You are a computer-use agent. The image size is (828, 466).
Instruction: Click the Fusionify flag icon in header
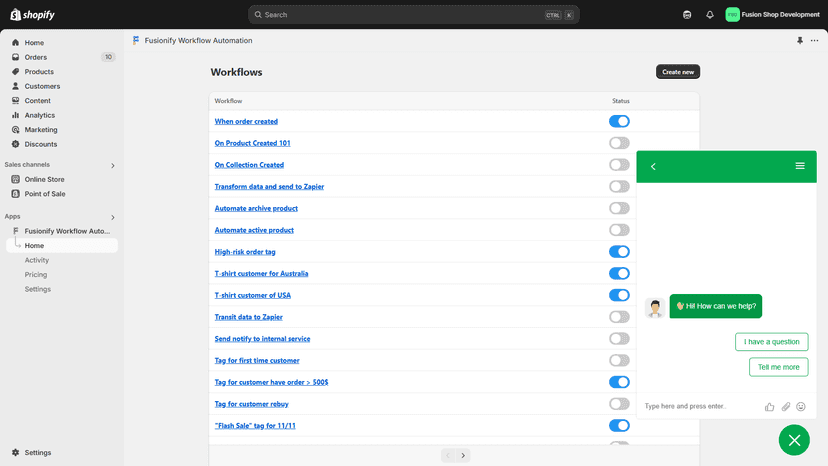click(136, 40)
